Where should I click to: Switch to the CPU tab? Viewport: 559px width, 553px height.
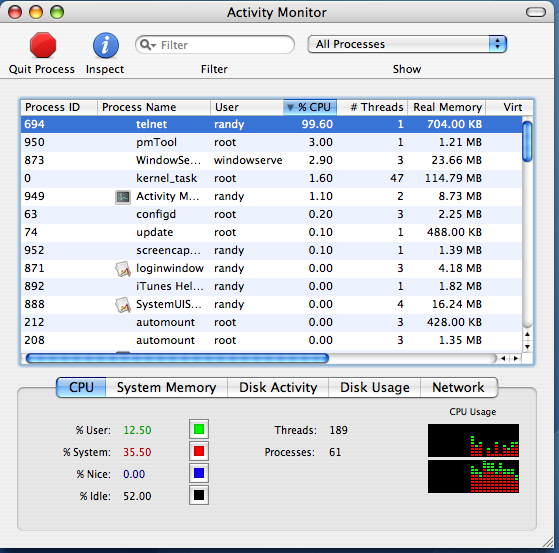pyautogui.click(x=81, y=387)
